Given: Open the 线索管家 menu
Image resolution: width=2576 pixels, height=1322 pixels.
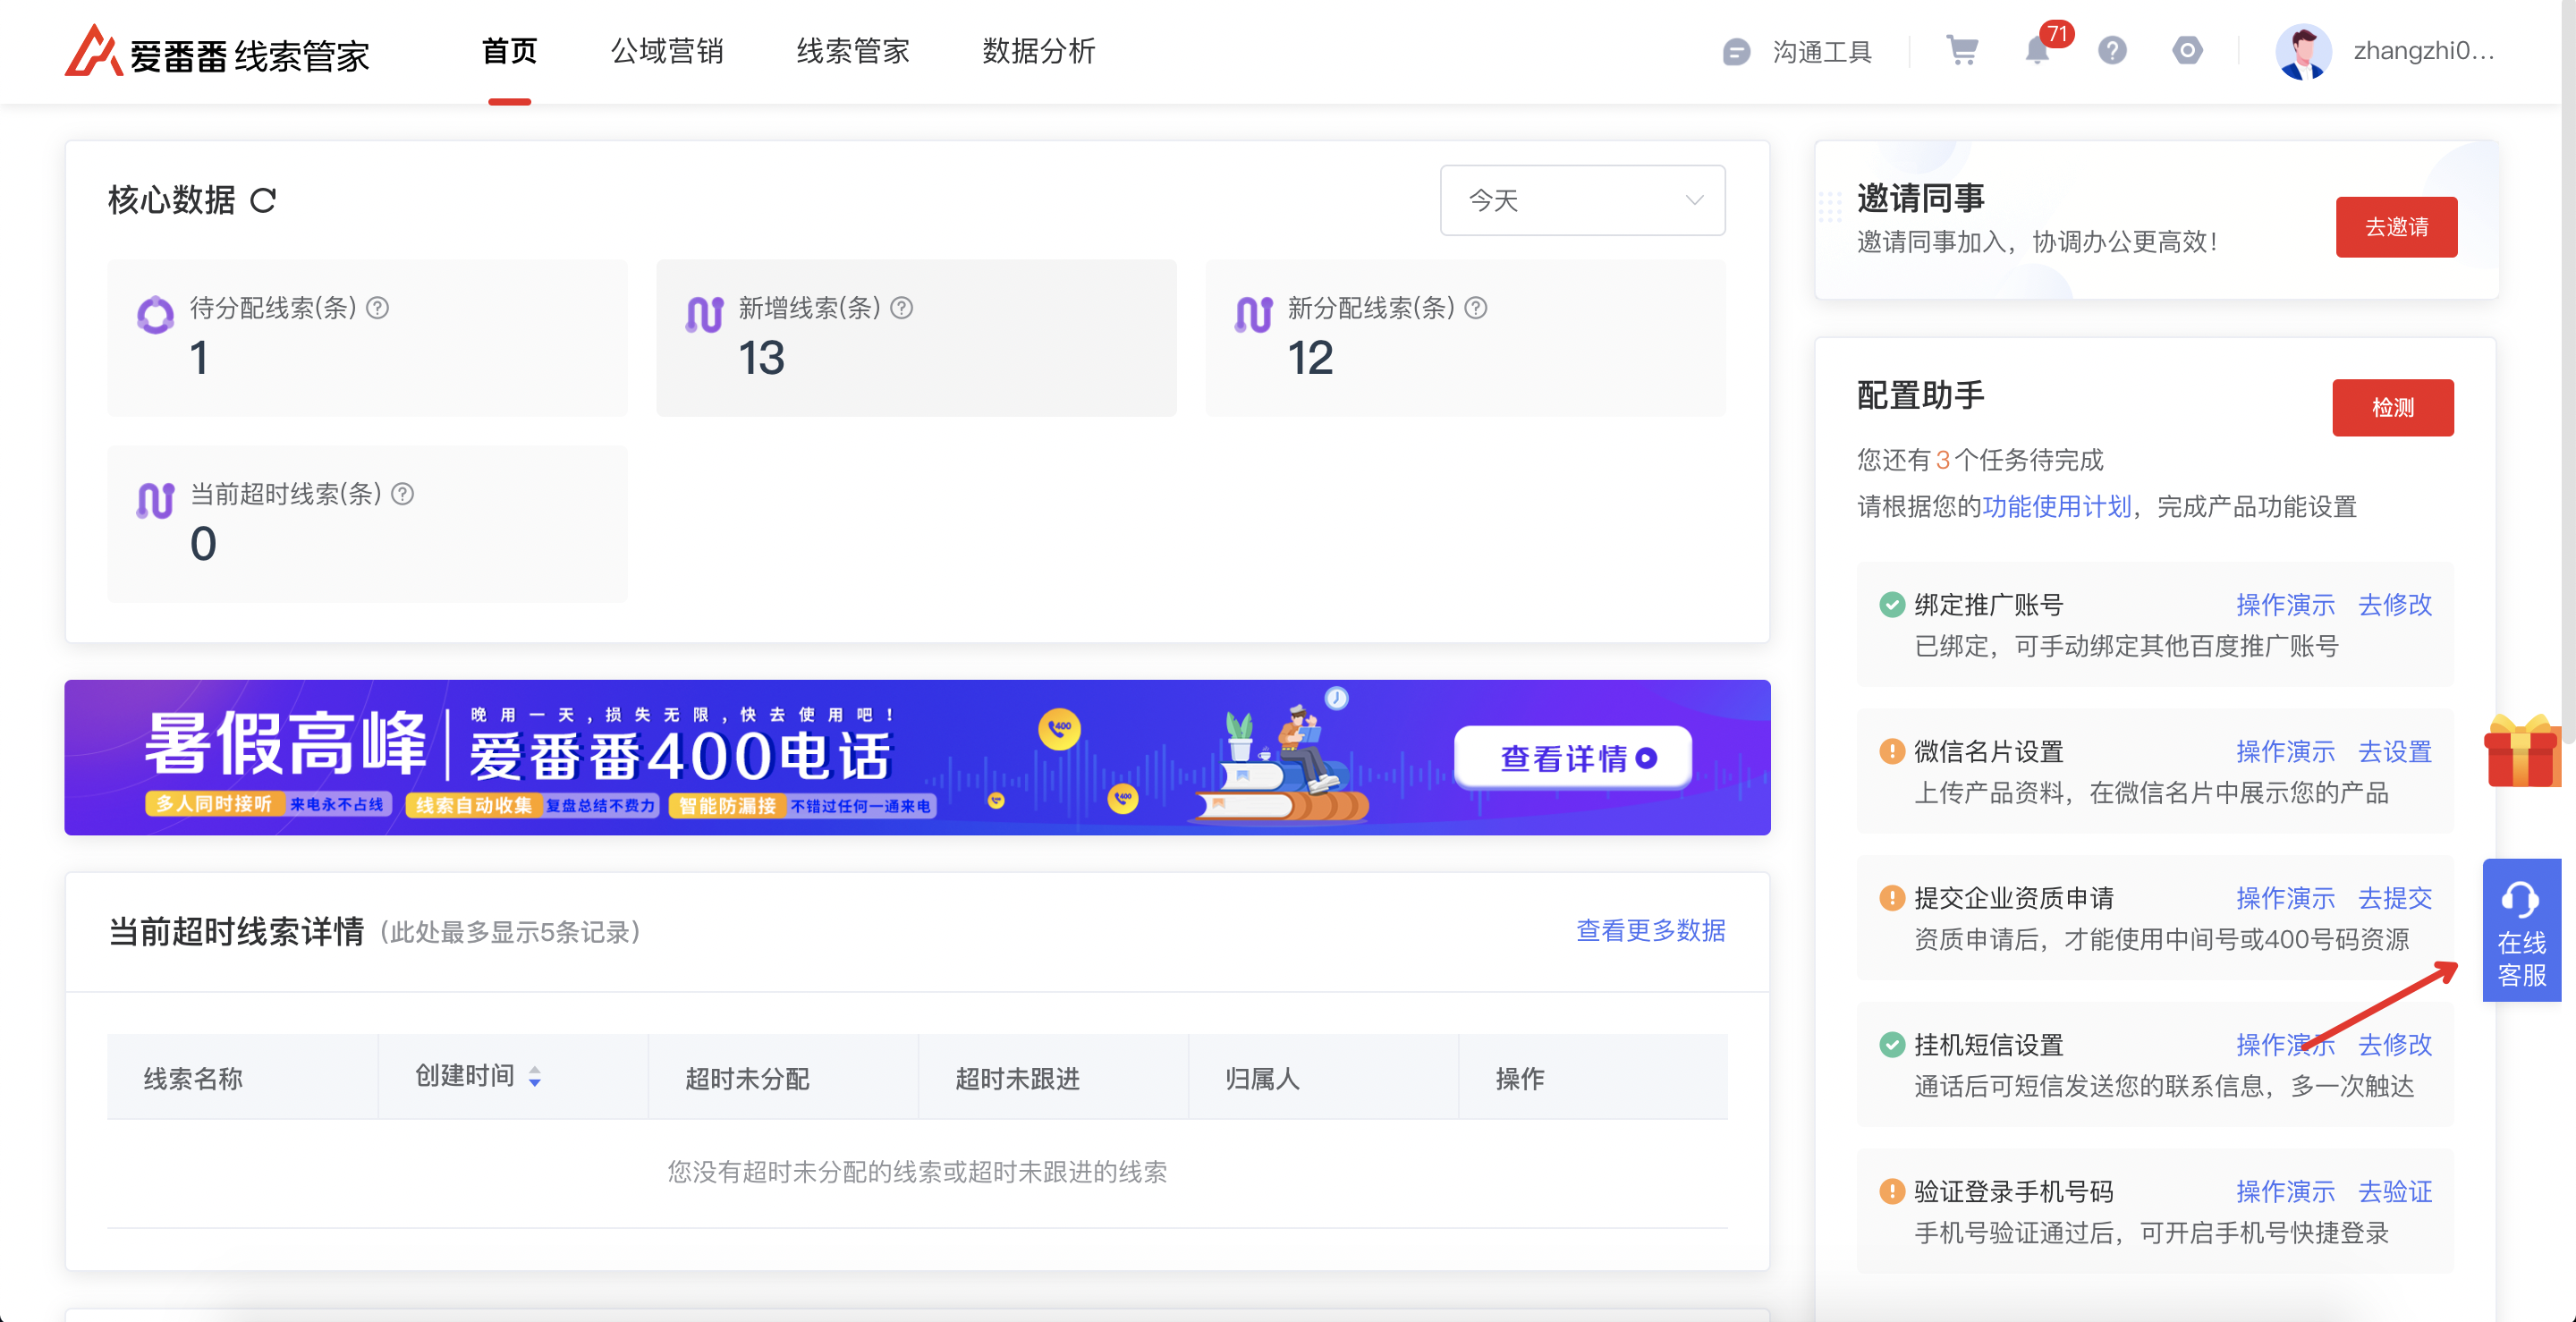Looking at the screenshot, I should click(853, 51).
